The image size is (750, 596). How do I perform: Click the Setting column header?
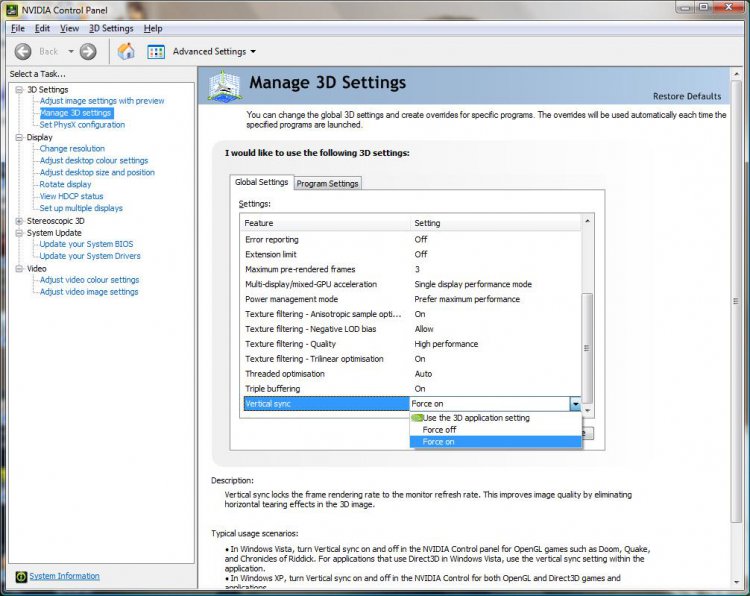pyautogui.click(x=496, y=223)
